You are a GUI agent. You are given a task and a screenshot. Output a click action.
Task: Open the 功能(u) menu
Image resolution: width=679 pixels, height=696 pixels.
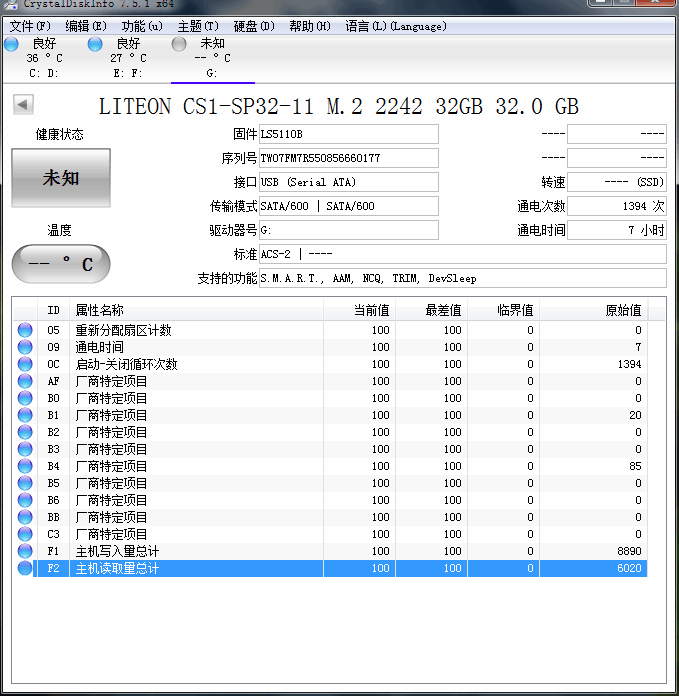pyautogui.click(x=142, y=27)
